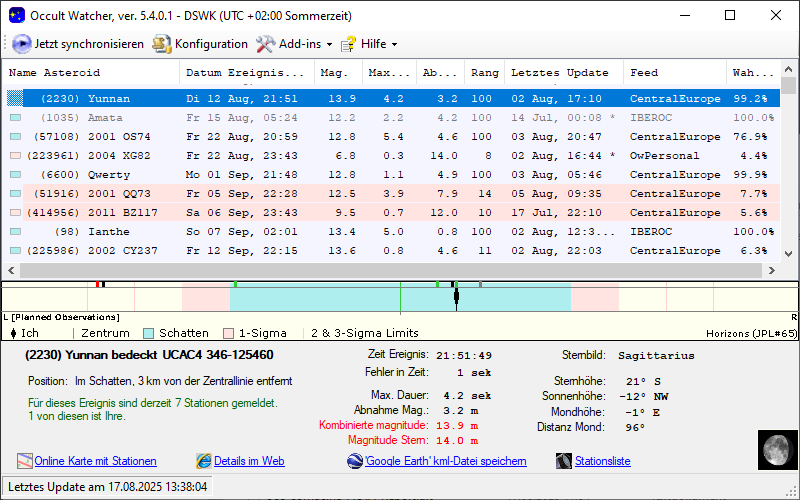This screenshot has width=800, height=500.
Task: Click the Details im Web browser icon
Action: (x=204, y=461)
